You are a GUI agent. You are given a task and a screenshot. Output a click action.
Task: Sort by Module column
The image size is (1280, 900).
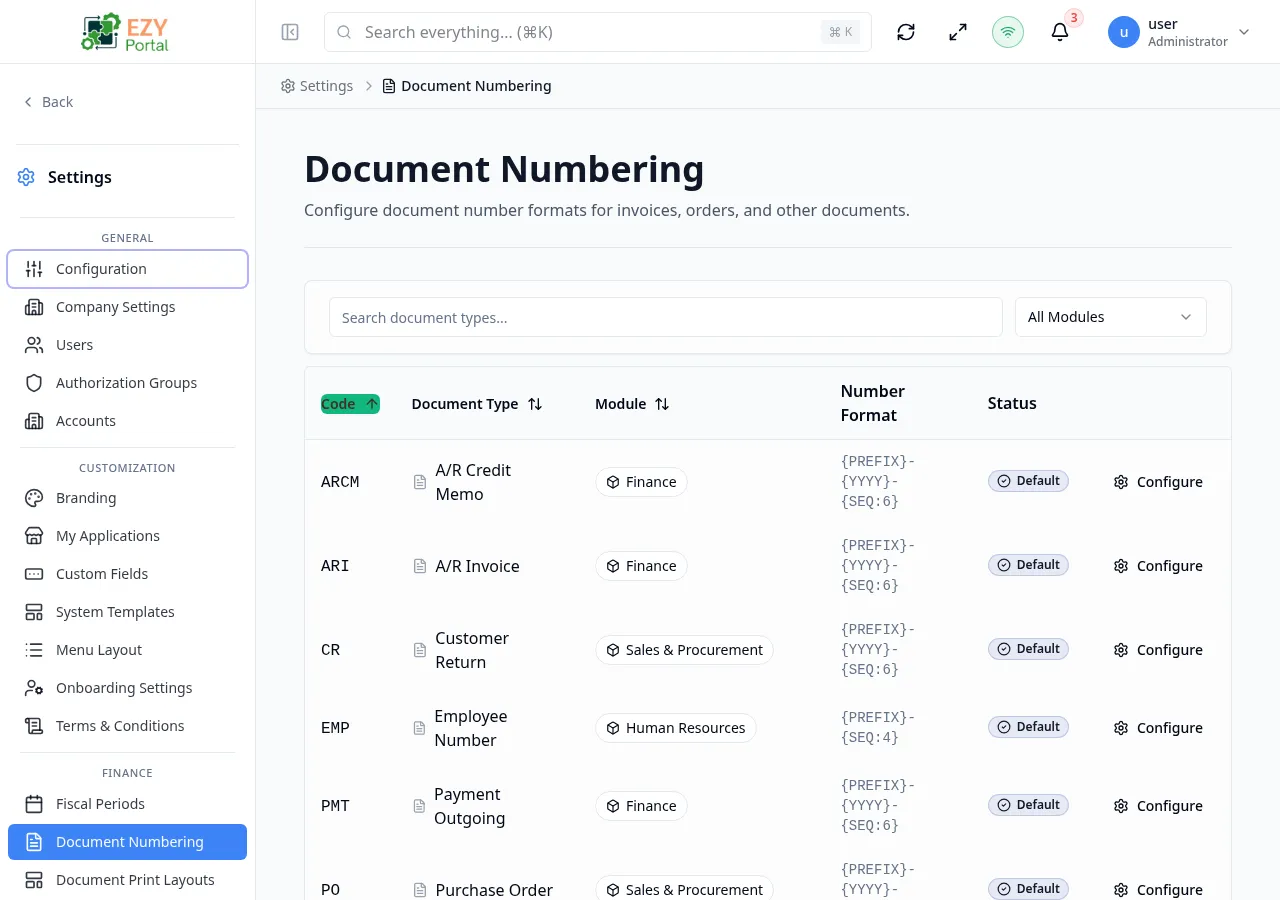(632, 404)
